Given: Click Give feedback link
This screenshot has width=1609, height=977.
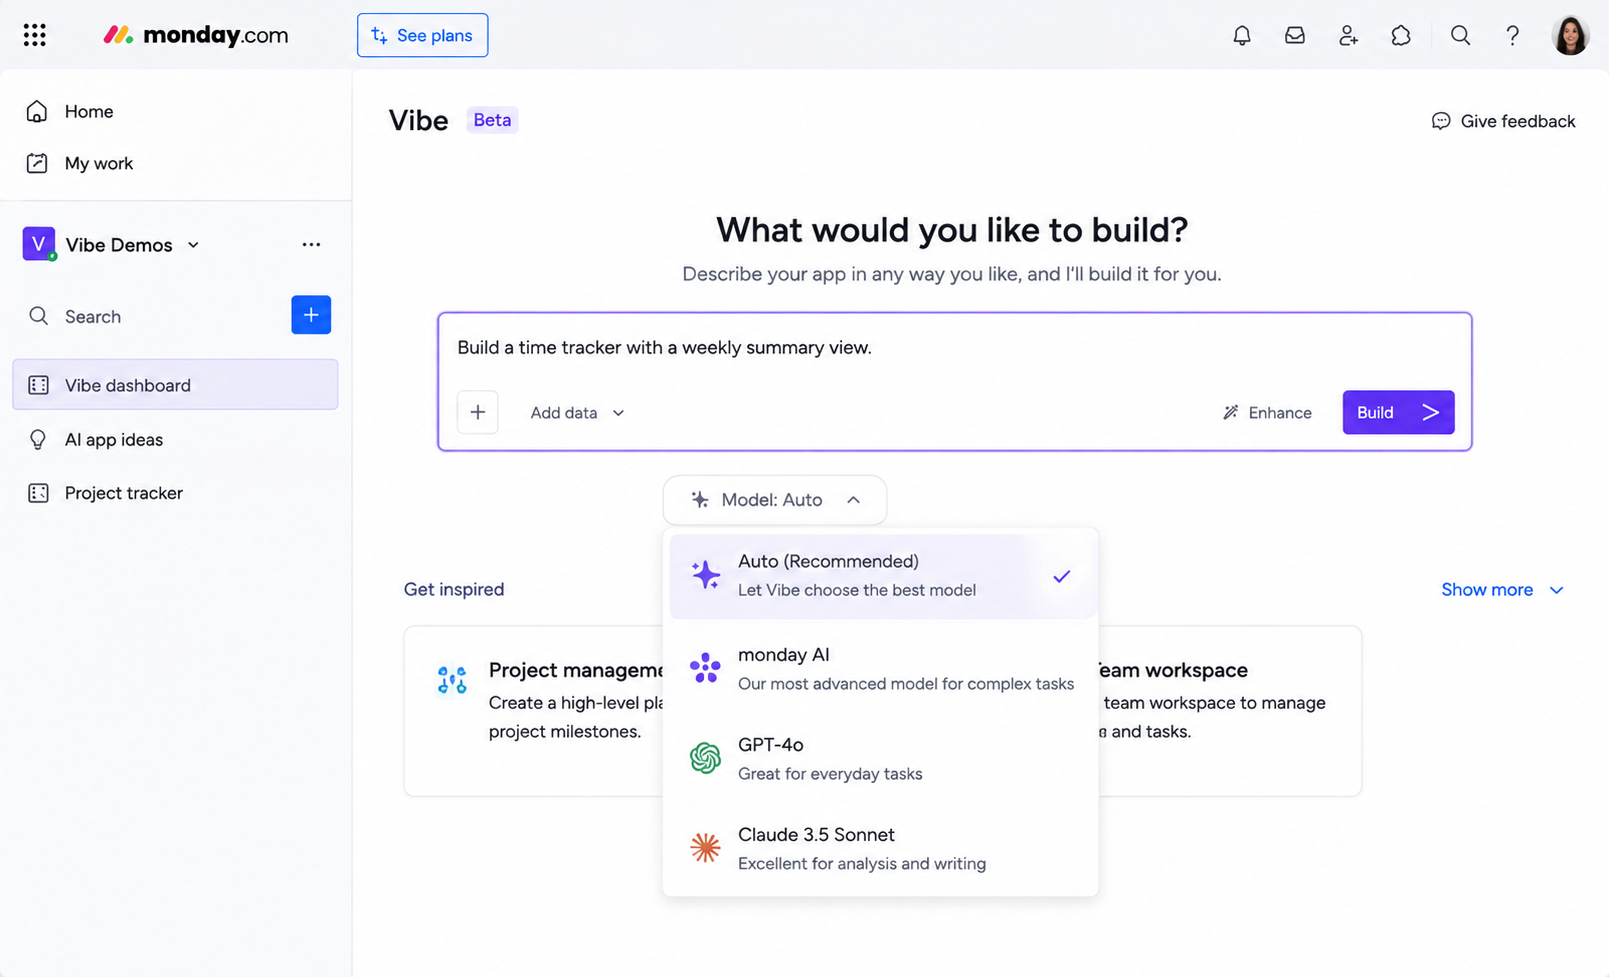Looking at the screenshot, I should [x=1504, y=121].
